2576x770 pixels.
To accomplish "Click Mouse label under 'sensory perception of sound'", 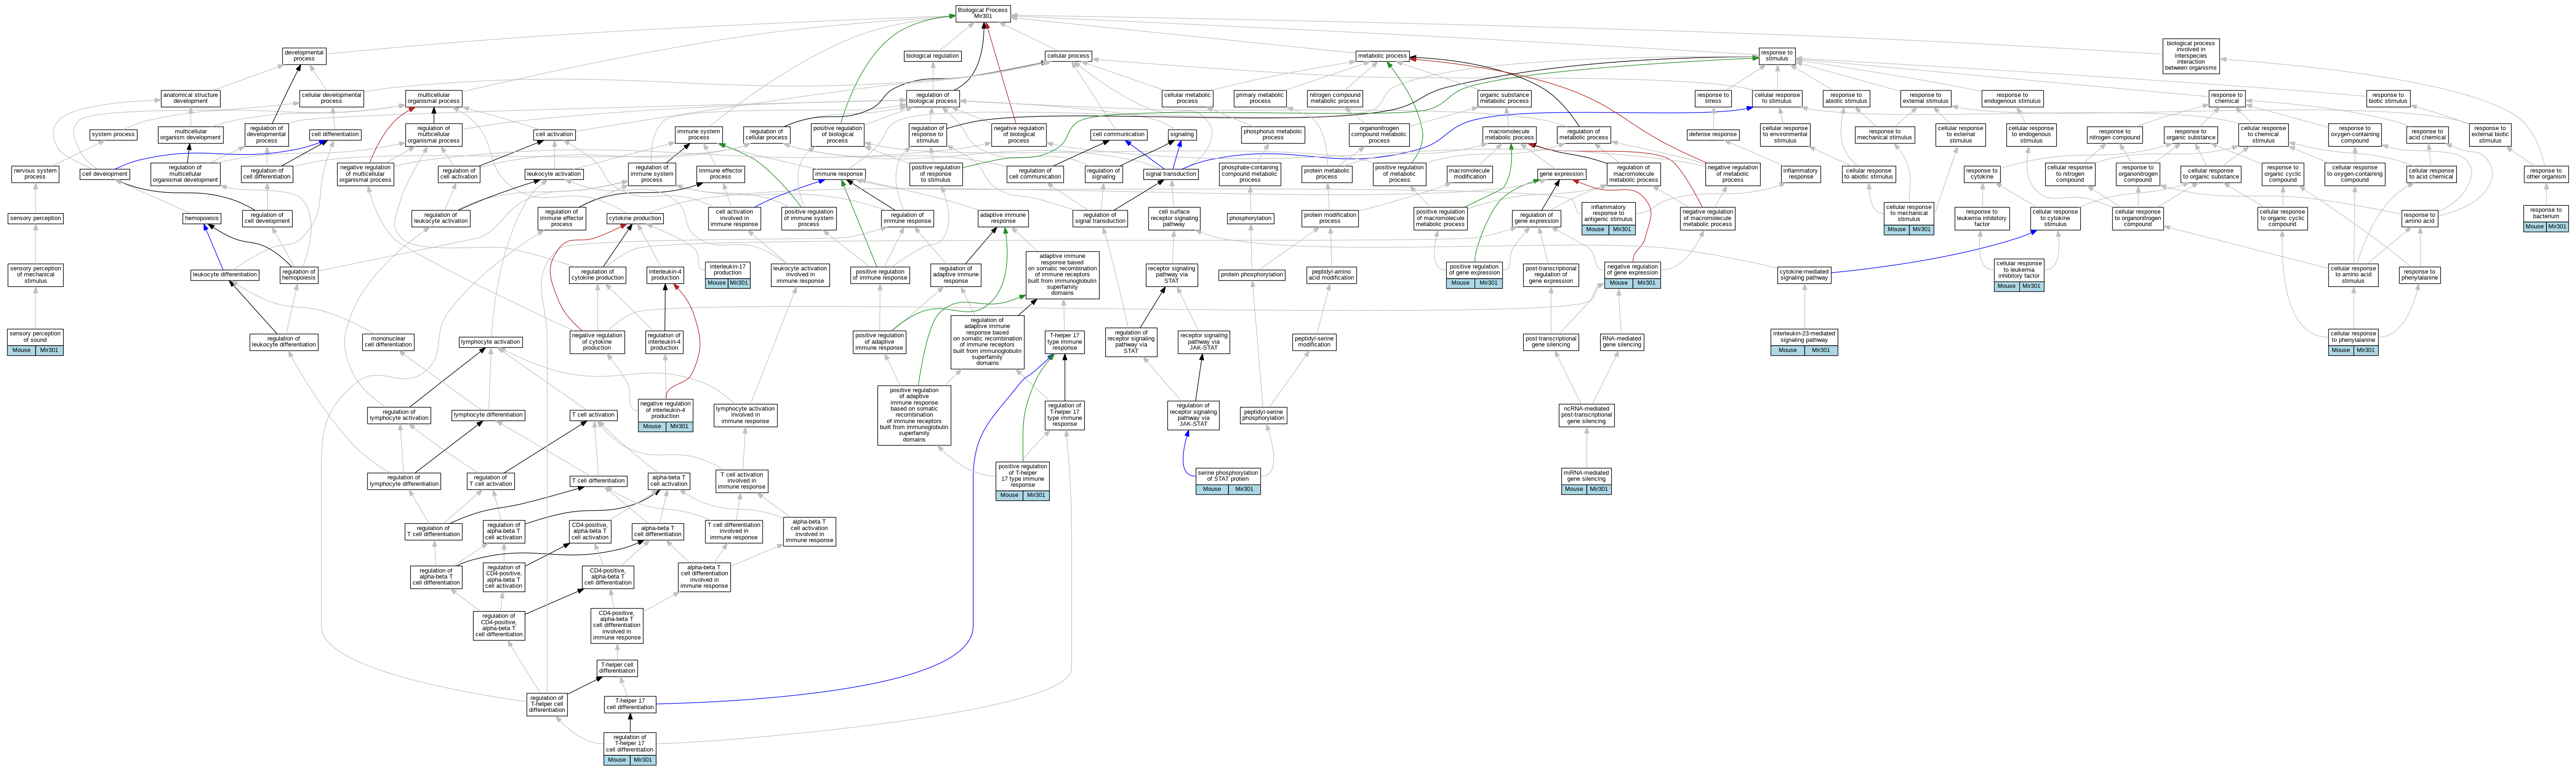I will coord(21,351).
